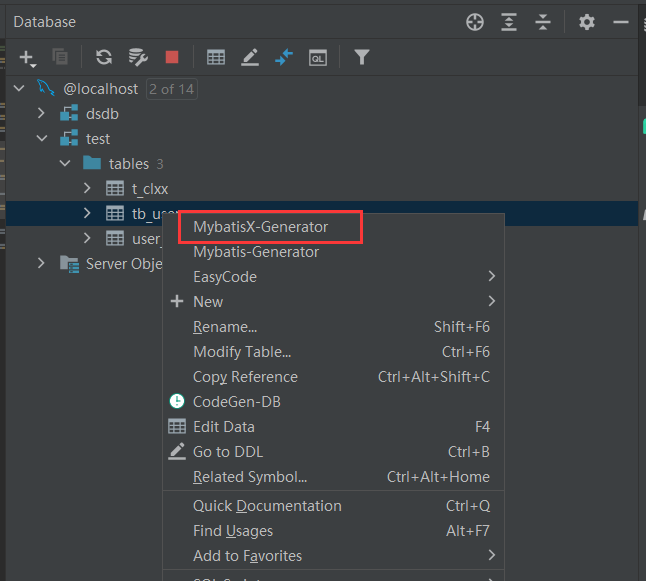Image resolution: width=646 pixels, height=581 pixels.
Task: Open Database panel settings gear
Action: [x=587, y=22]
